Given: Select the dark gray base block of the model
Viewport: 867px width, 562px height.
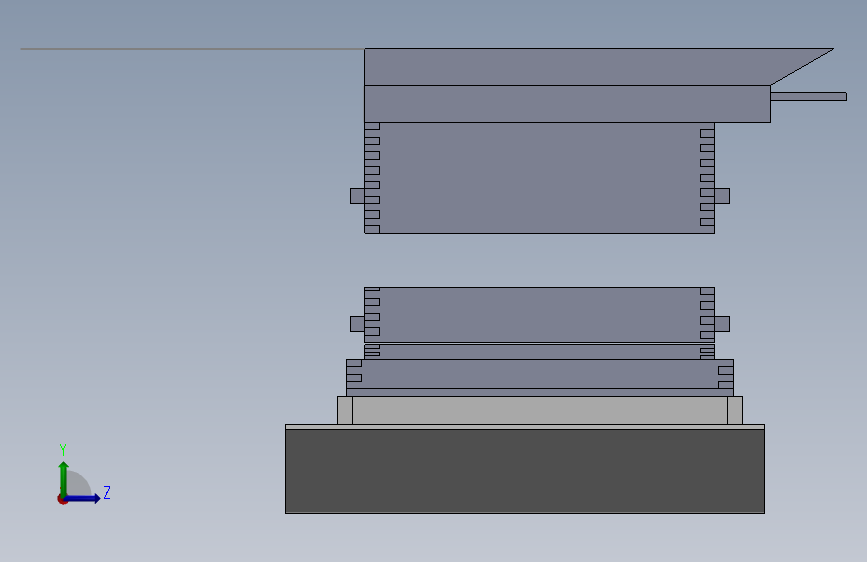Looking at the screenshot, I should pyautogui.click(x=525, y=471).
